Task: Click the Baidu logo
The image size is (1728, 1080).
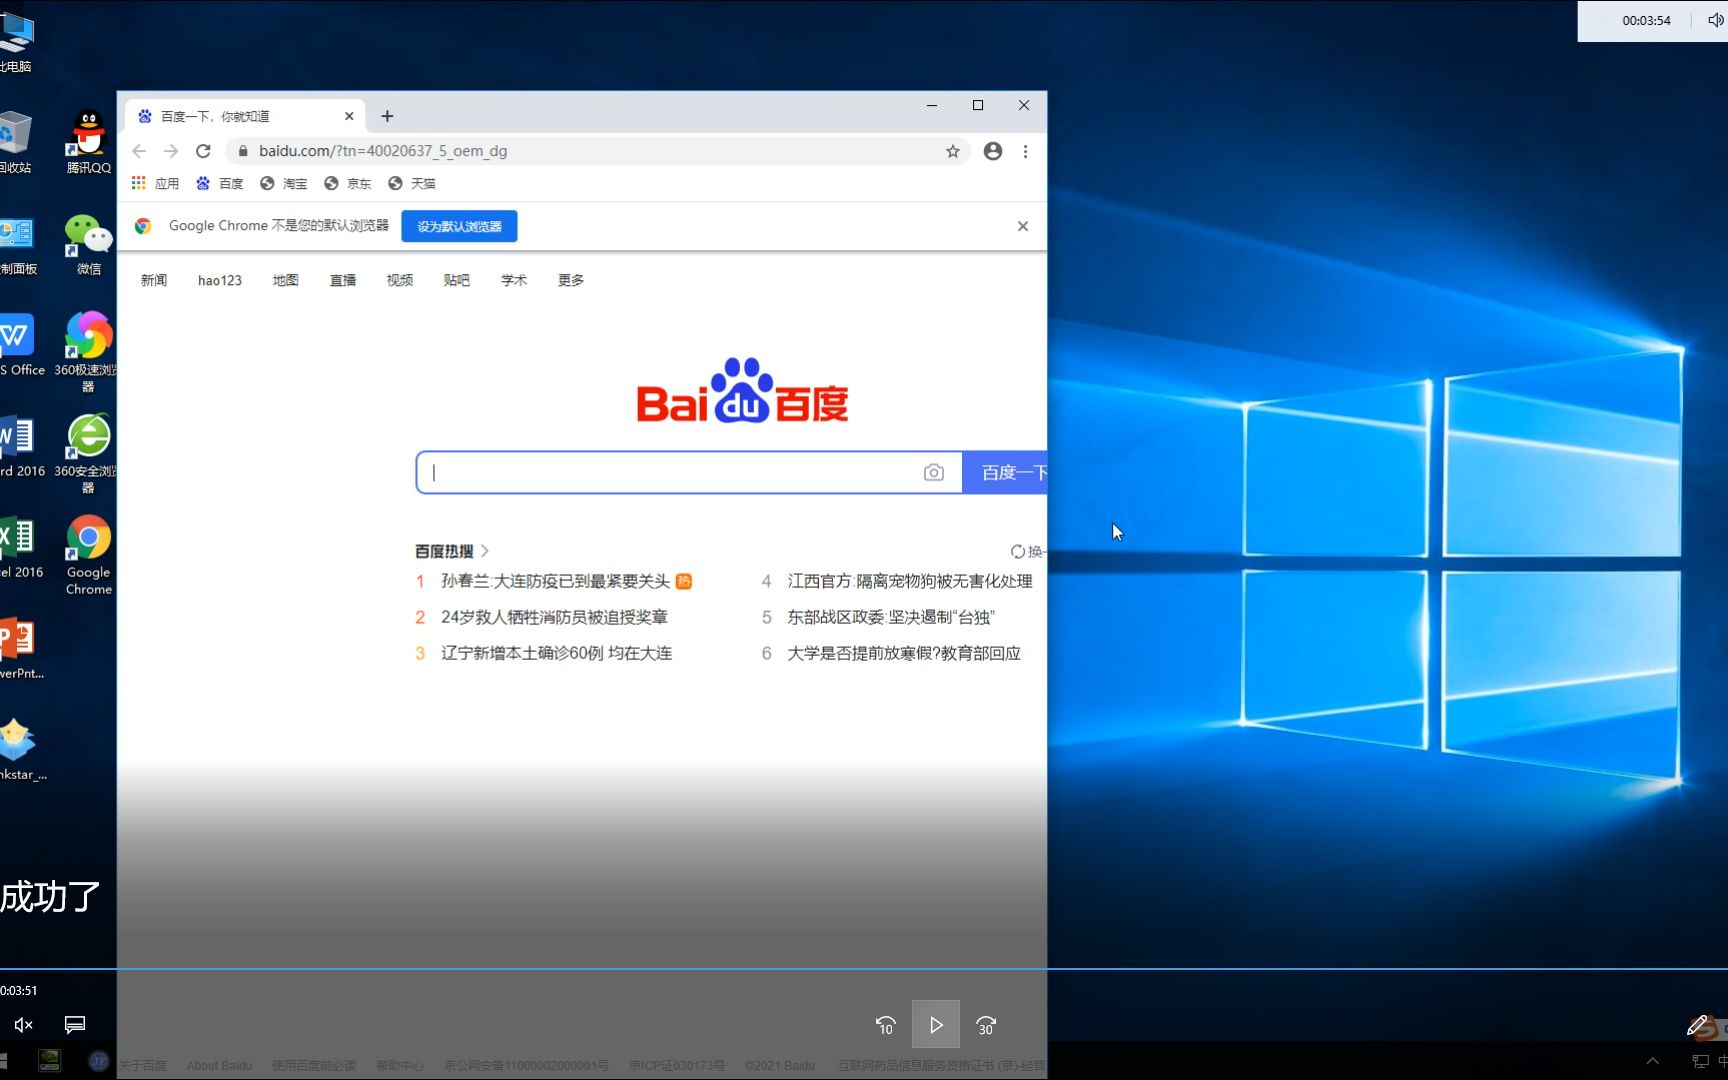Action: [742, 391]
